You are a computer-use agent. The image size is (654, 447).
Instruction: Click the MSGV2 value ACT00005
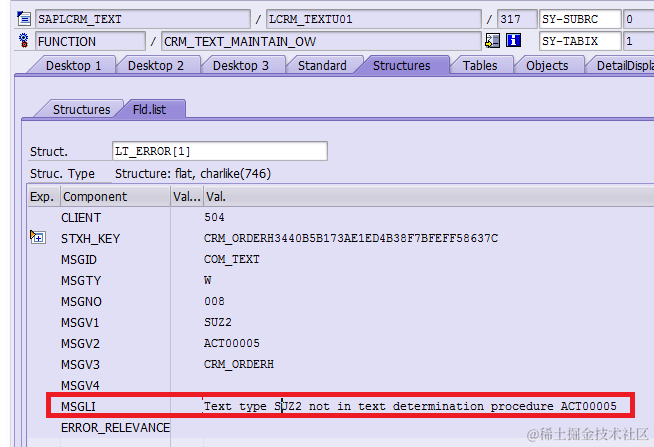(231, 343)
